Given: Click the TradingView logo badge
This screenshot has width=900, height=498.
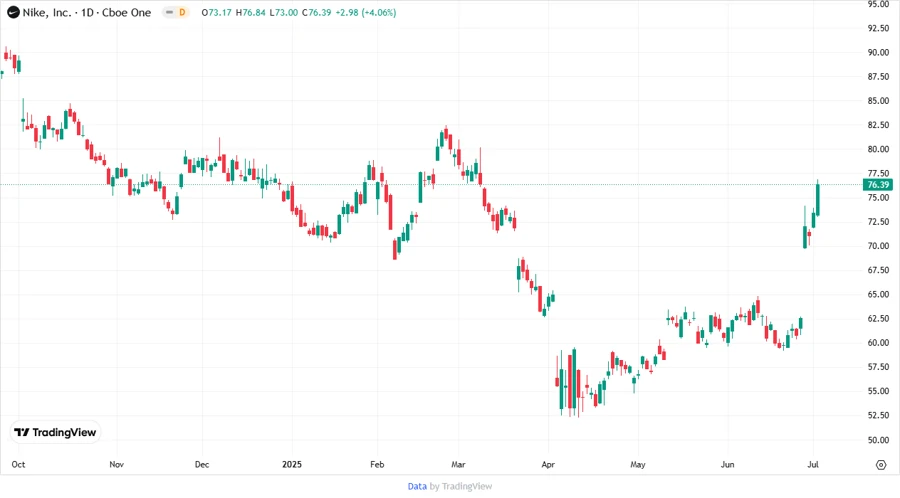Looking at the screenshot, I should coord(56,433).
